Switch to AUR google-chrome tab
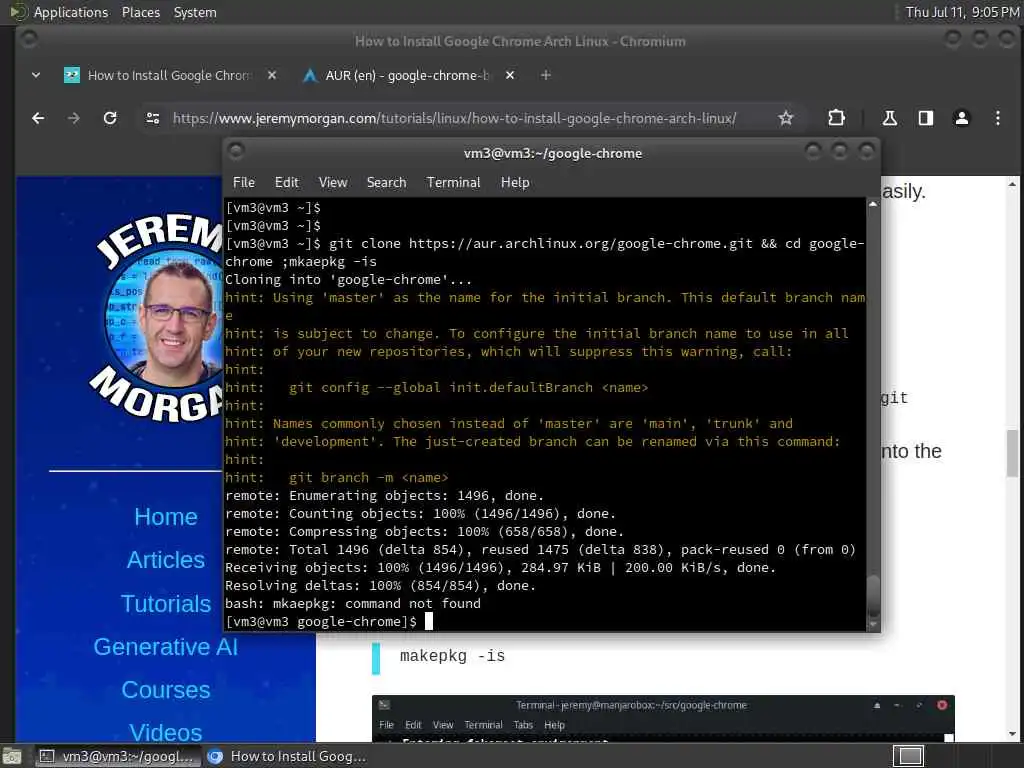1024x768 pixels. pyautogui.click(x=398, y=75)
